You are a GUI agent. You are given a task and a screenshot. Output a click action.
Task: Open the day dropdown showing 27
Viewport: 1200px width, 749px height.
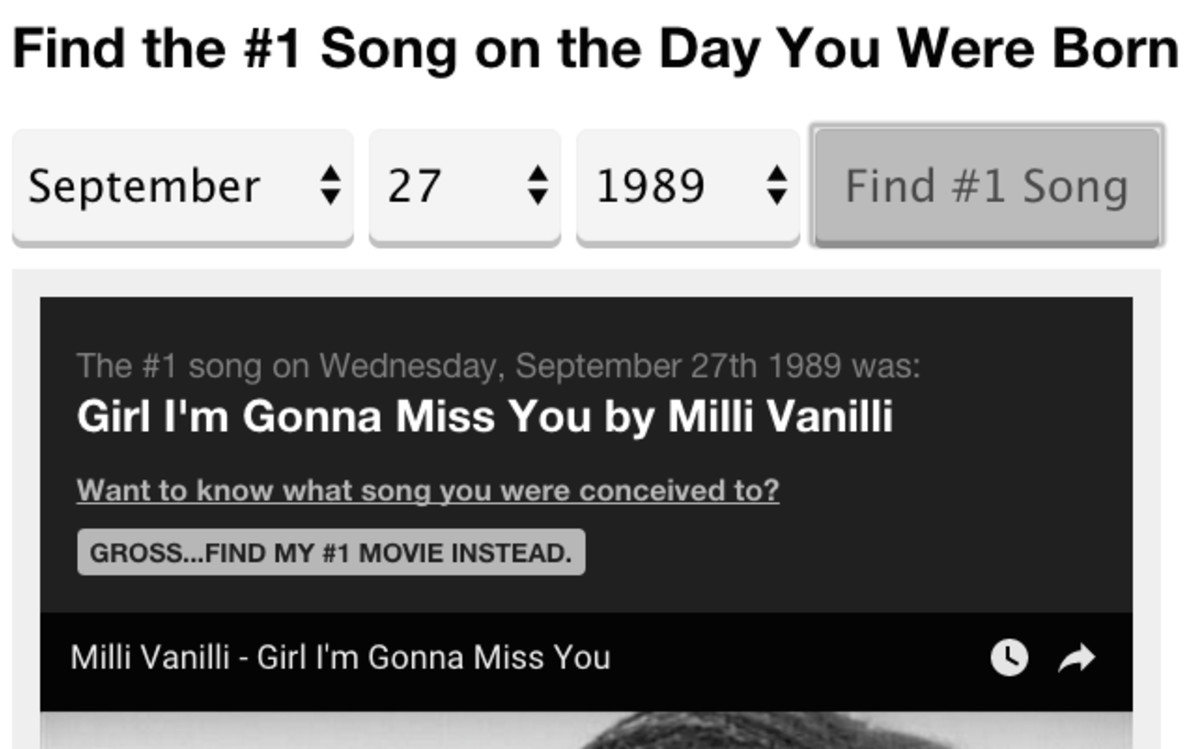point(464,186)
